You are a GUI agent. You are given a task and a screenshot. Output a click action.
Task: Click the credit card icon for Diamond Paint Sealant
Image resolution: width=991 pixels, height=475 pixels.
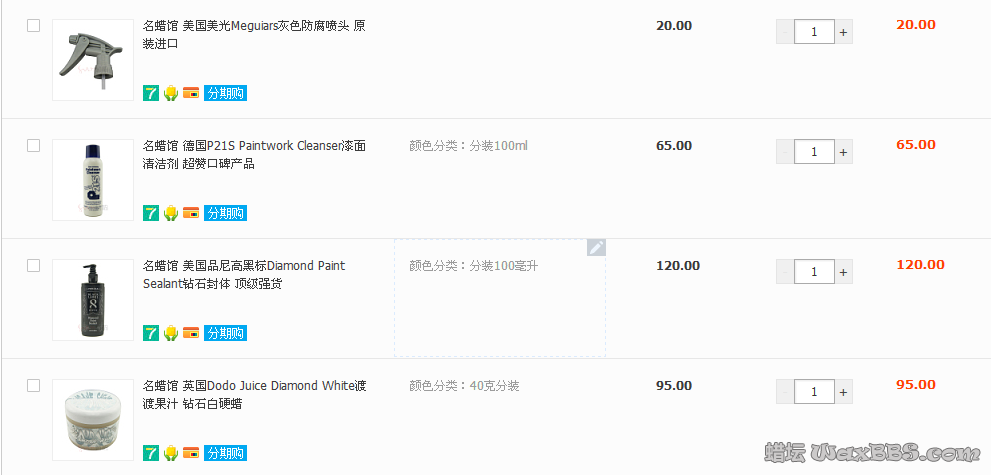tap(191, 333)
